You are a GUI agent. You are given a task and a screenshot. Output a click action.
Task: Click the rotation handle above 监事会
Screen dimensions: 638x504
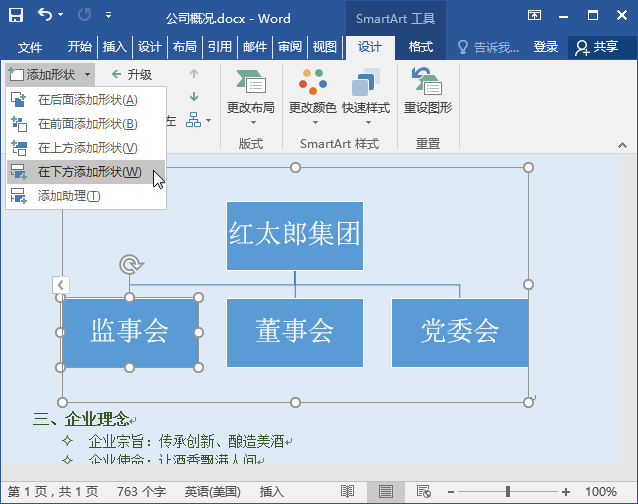click(131, 265)
